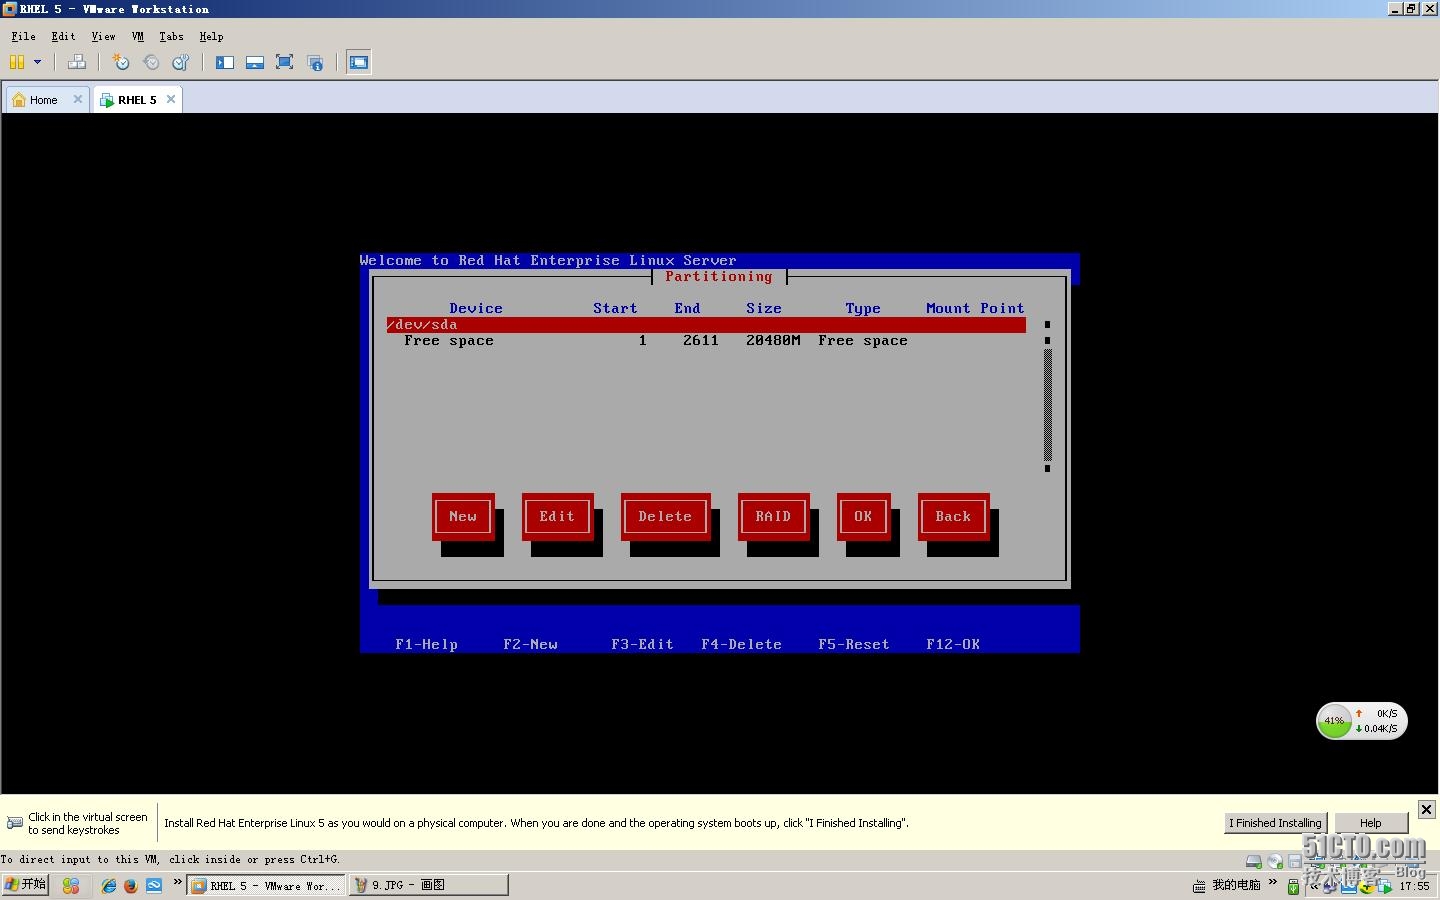The image size is (1440, 900).
Task: Click F12-OK hint text
Action: coord(953,645)
